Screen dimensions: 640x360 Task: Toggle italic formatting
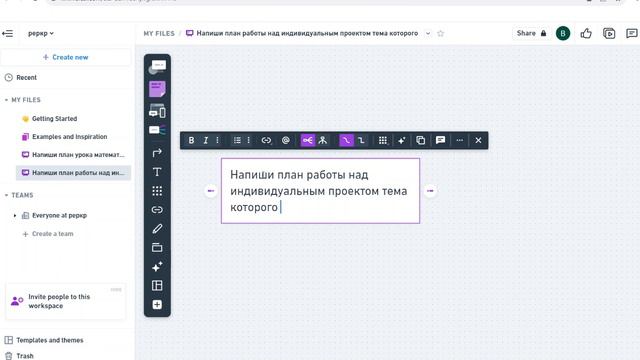coord(206,140)
